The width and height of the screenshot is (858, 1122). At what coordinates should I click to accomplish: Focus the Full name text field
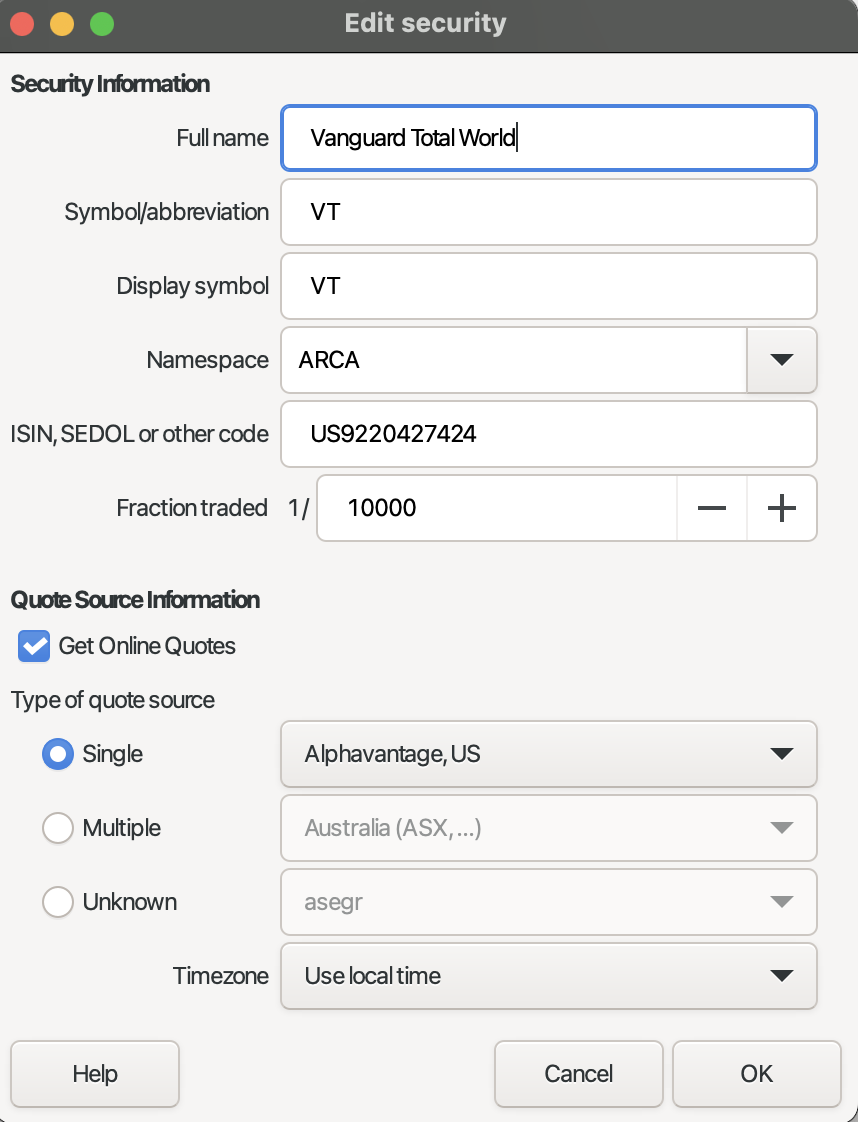pyautogui.click(x=549, y=138)
